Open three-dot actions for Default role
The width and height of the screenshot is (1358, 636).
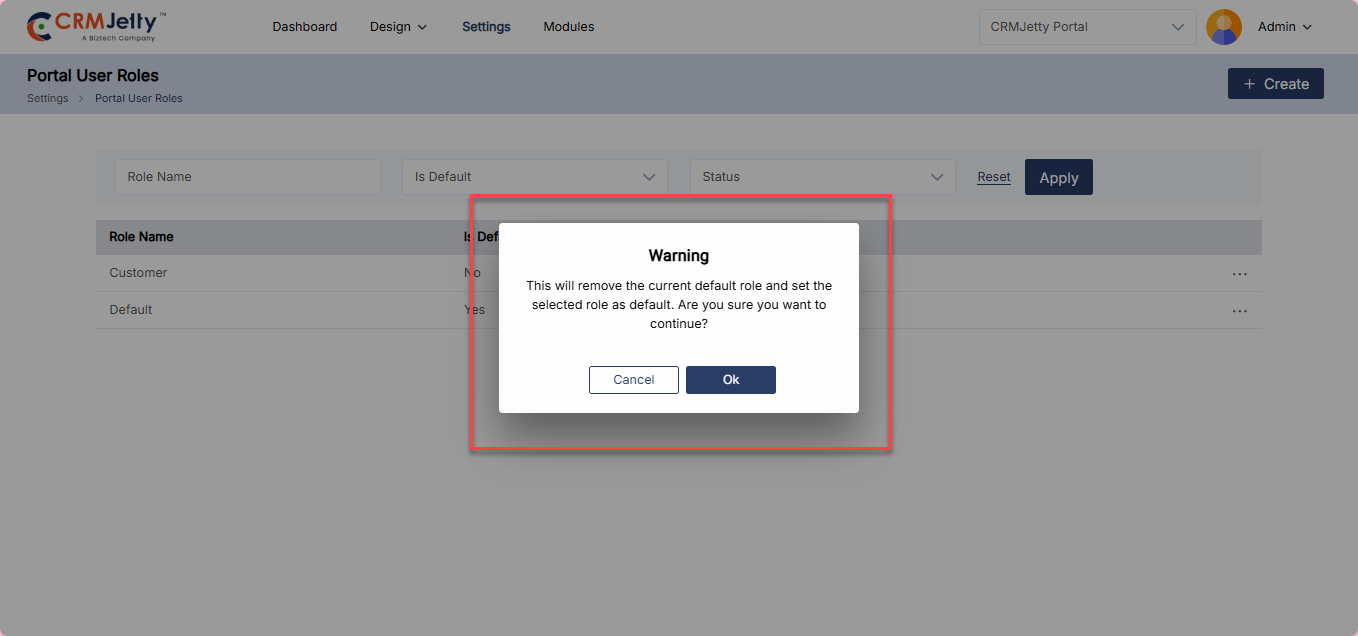1239,311
